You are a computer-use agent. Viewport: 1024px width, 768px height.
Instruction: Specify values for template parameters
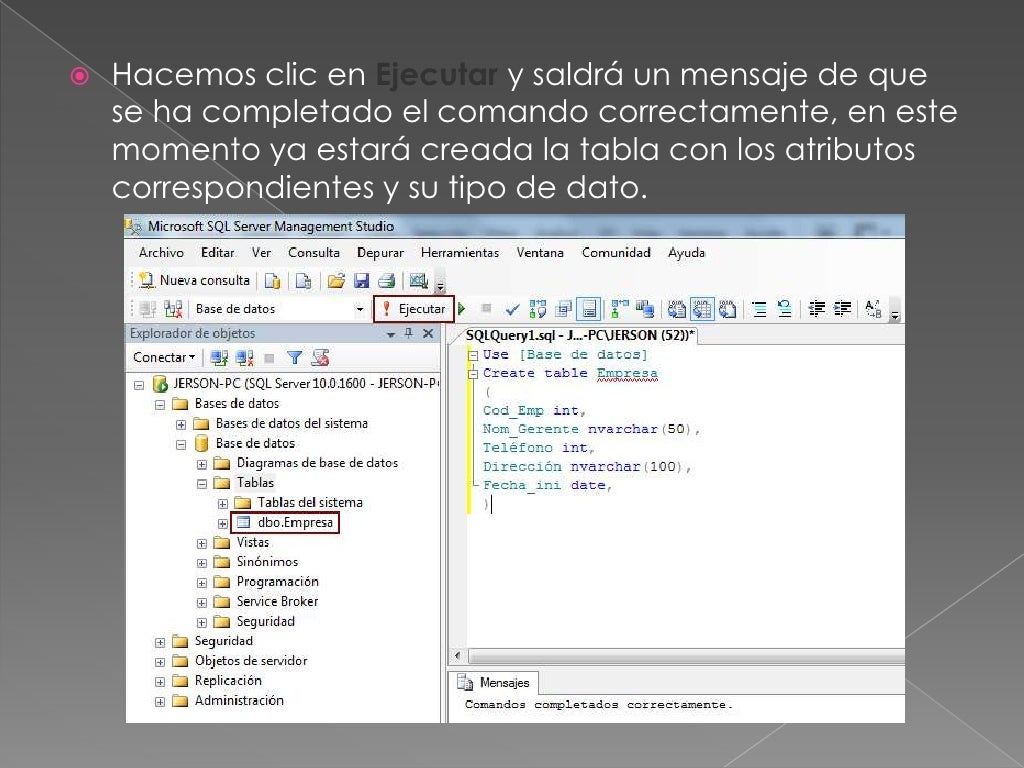(873, 309)
